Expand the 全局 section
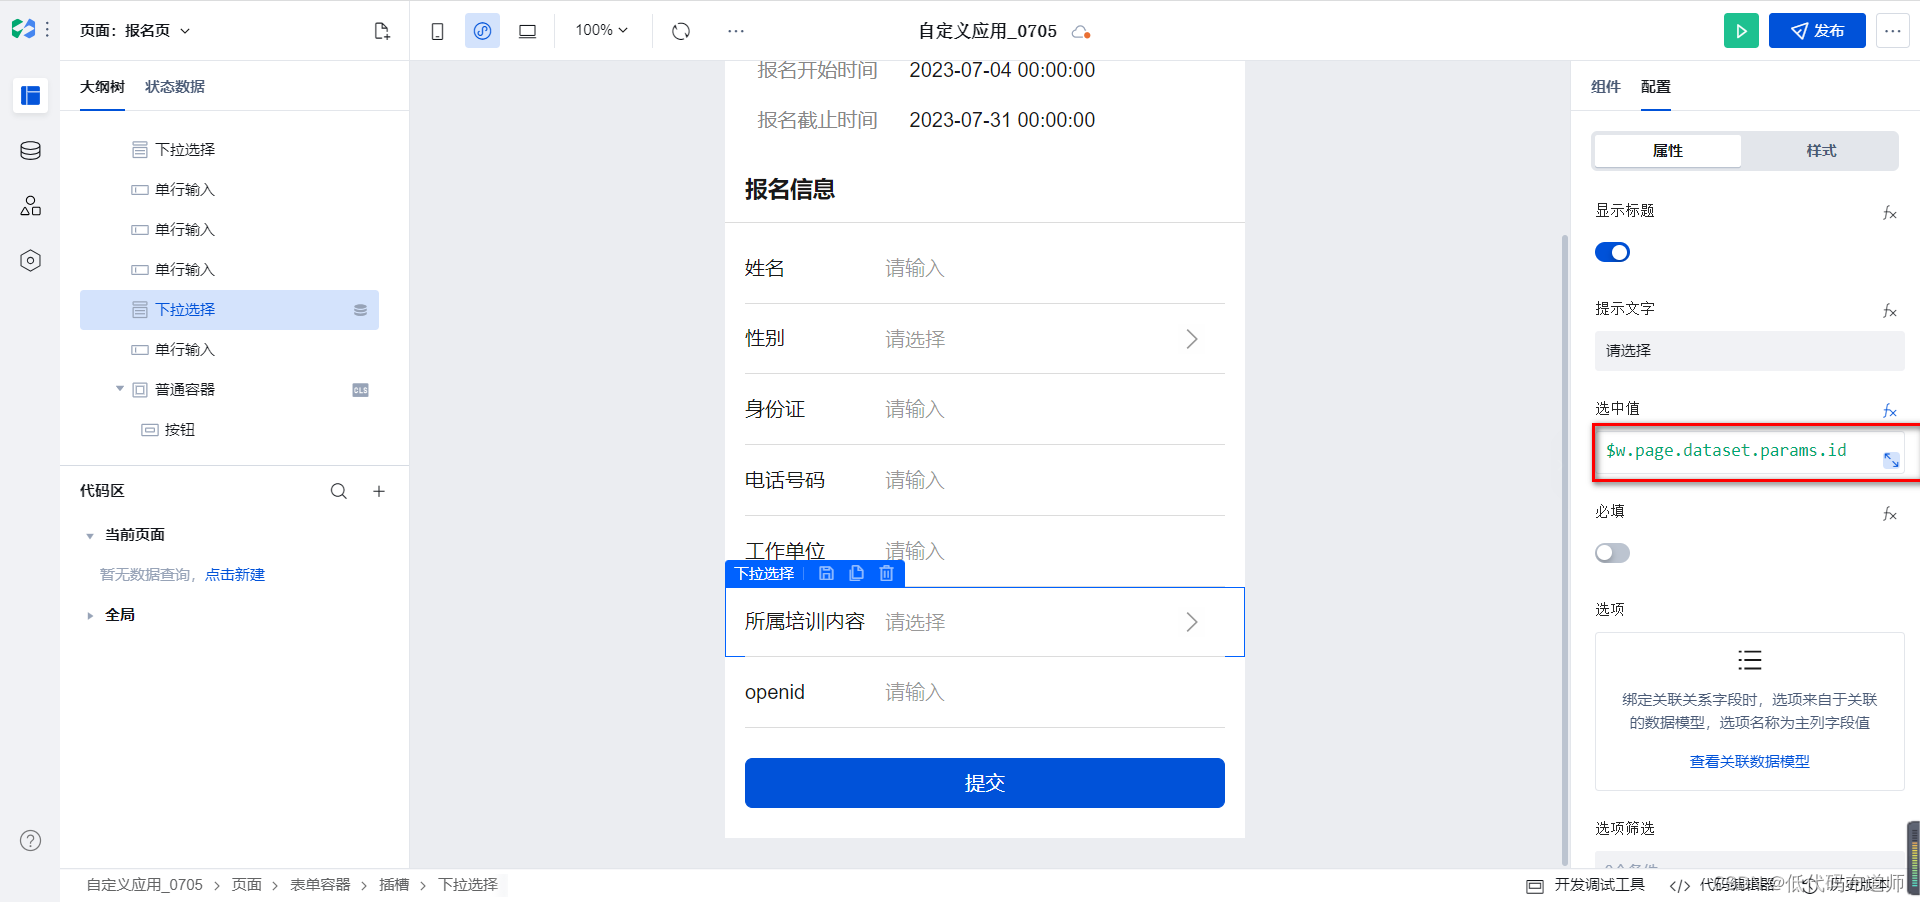Screen dimensions: 1920x902 tap(90, 616)
